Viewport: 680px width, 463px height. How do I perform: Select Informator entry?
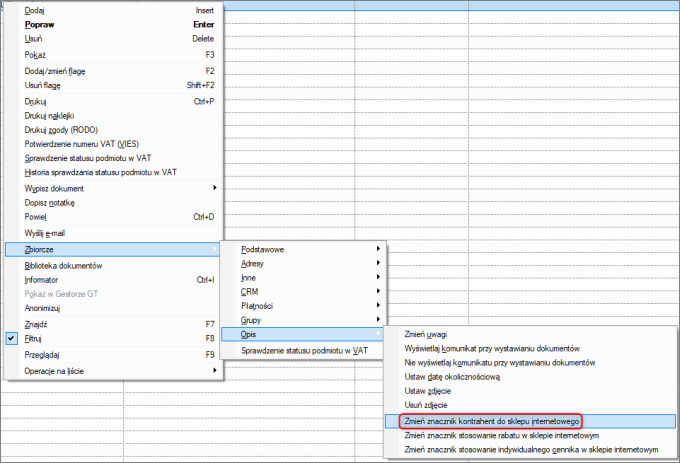pyautogui.click(x=113, y=280)
